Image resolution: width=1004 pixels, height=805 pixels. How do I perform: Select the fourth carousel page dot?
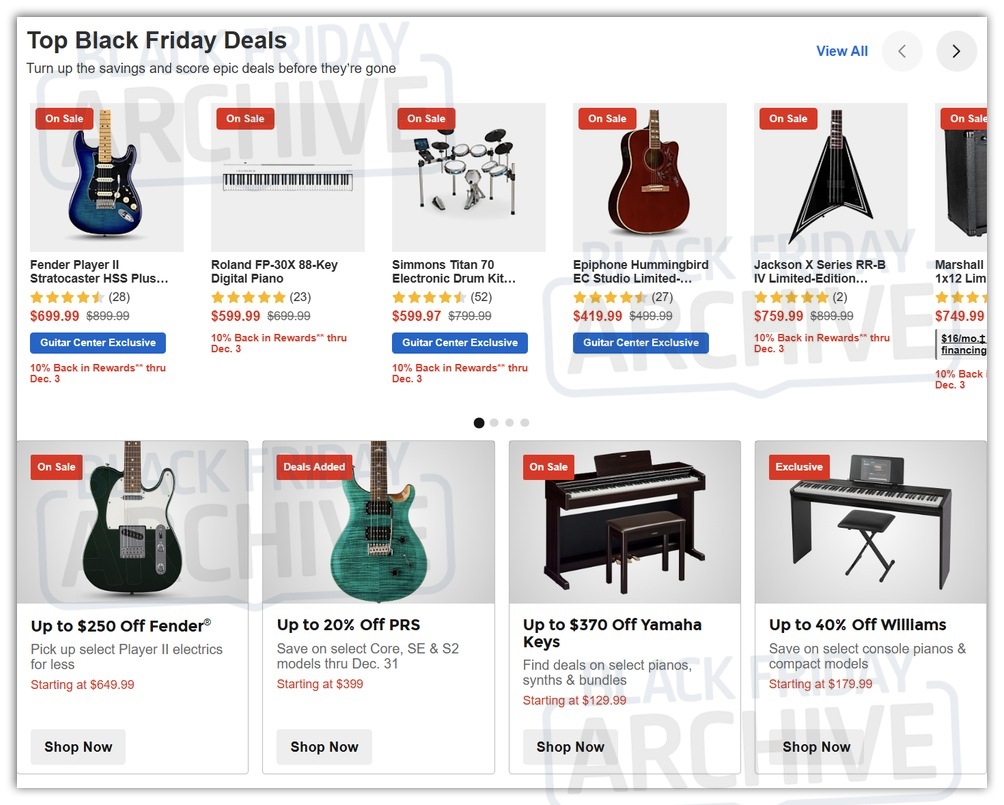click(525, 423)
